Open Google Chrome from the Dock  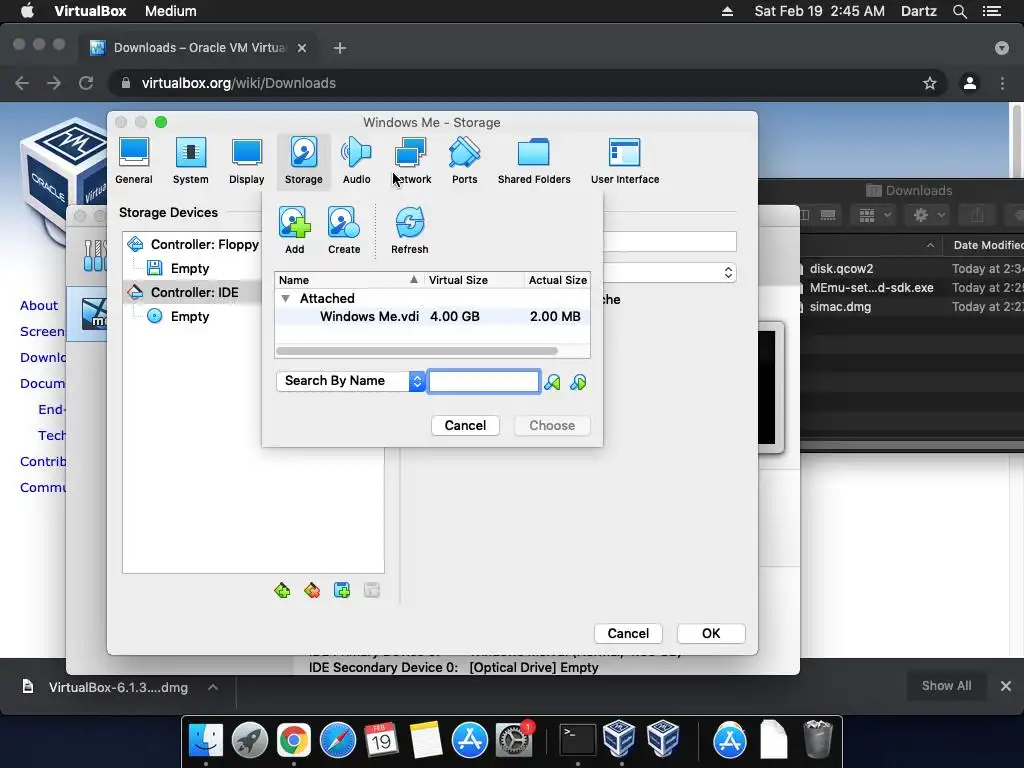point(294,741)
